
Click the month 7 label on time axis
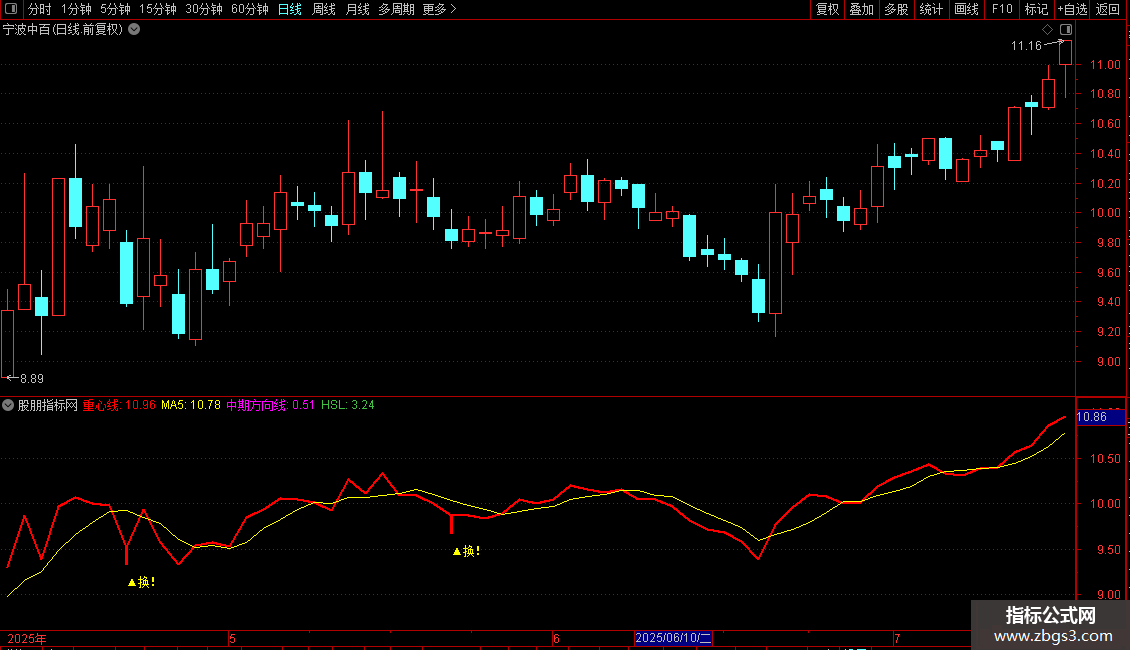point(897,638)
